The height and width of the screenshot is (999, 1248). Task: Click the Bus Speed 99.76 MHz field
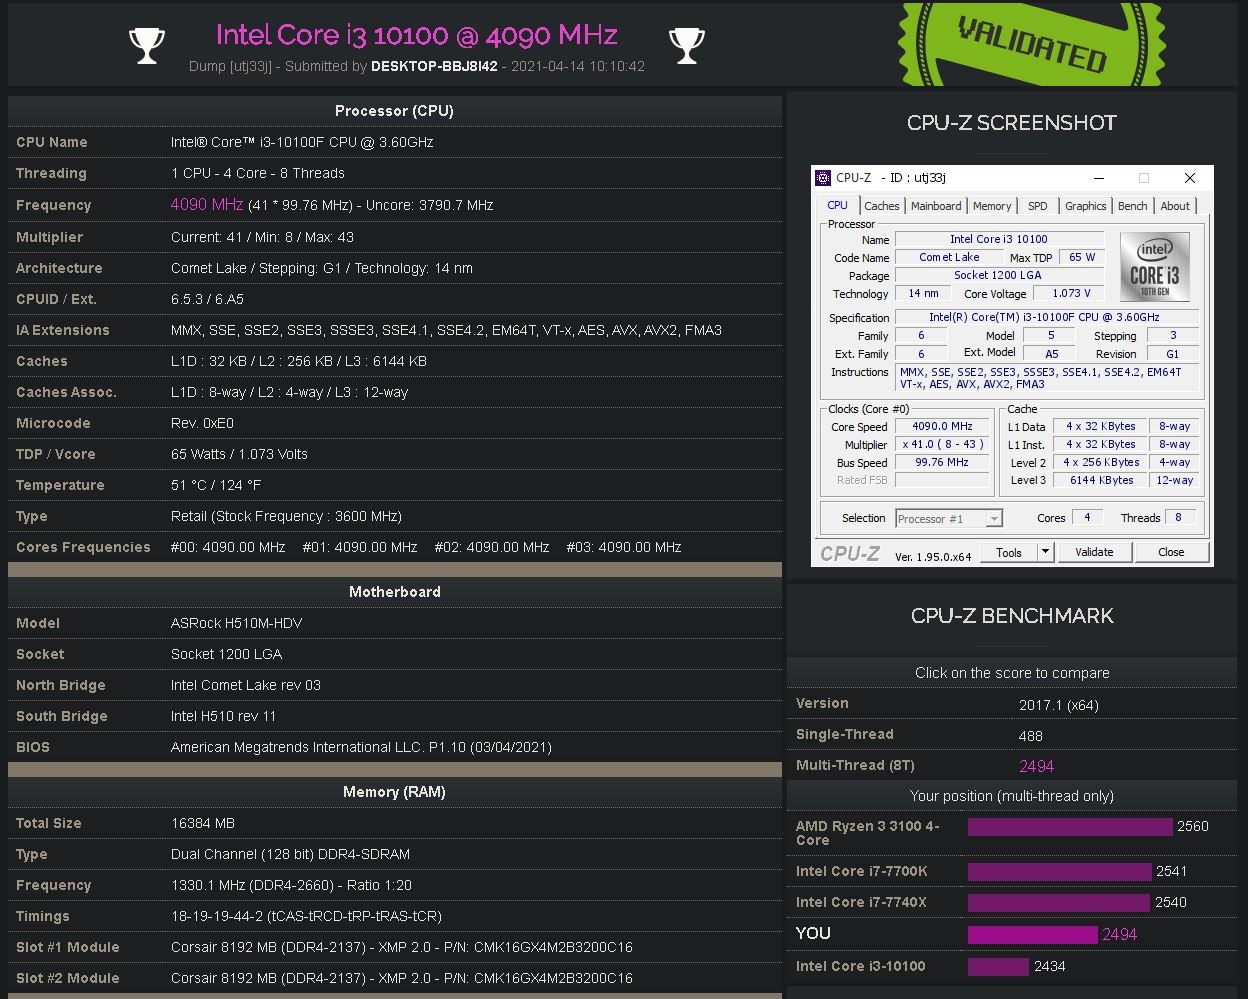(942, 463)
